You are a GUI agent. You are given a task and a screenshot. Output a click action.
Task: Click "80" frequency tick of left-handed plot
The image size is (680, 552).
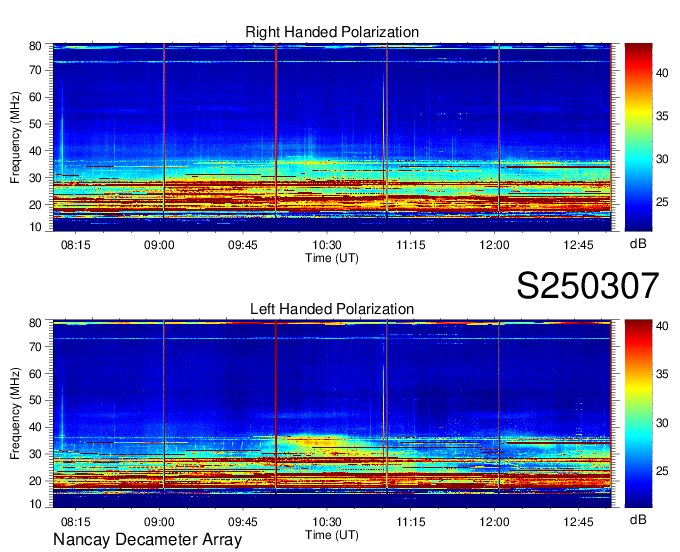pos(35,323)
